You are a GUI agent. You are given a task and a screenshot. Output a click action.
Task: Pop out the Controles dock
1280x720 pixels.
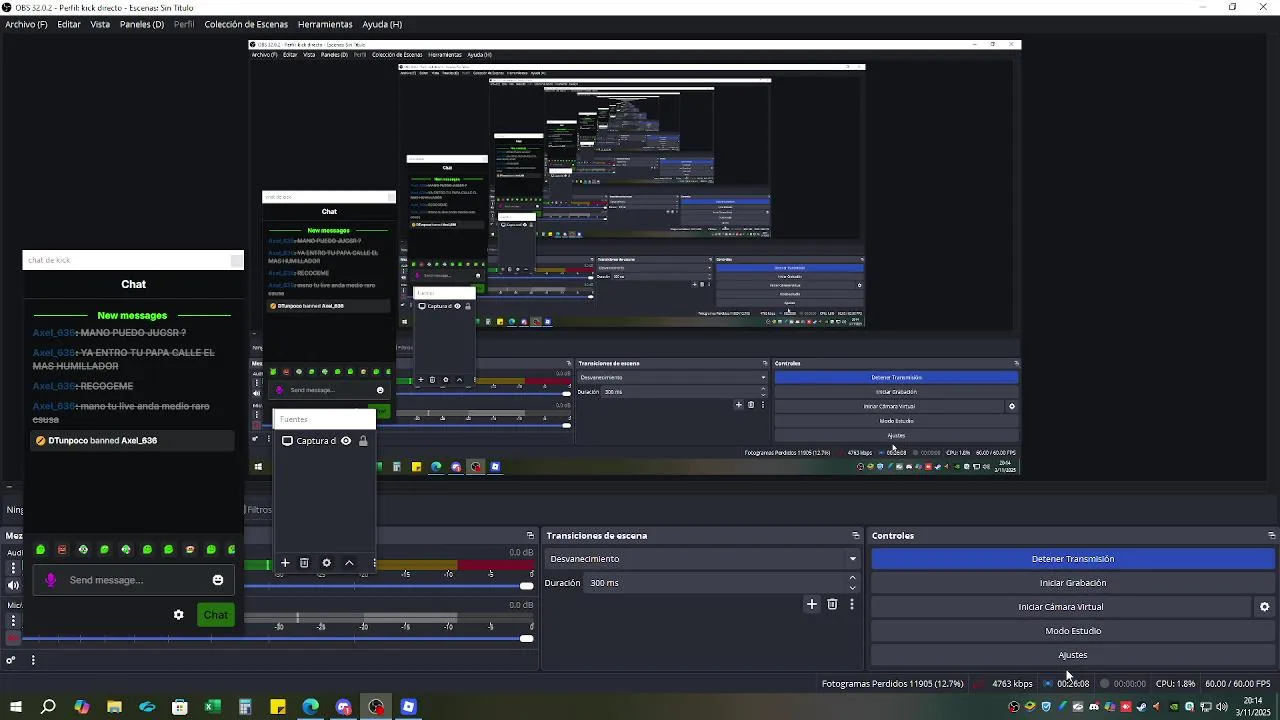1271,536
